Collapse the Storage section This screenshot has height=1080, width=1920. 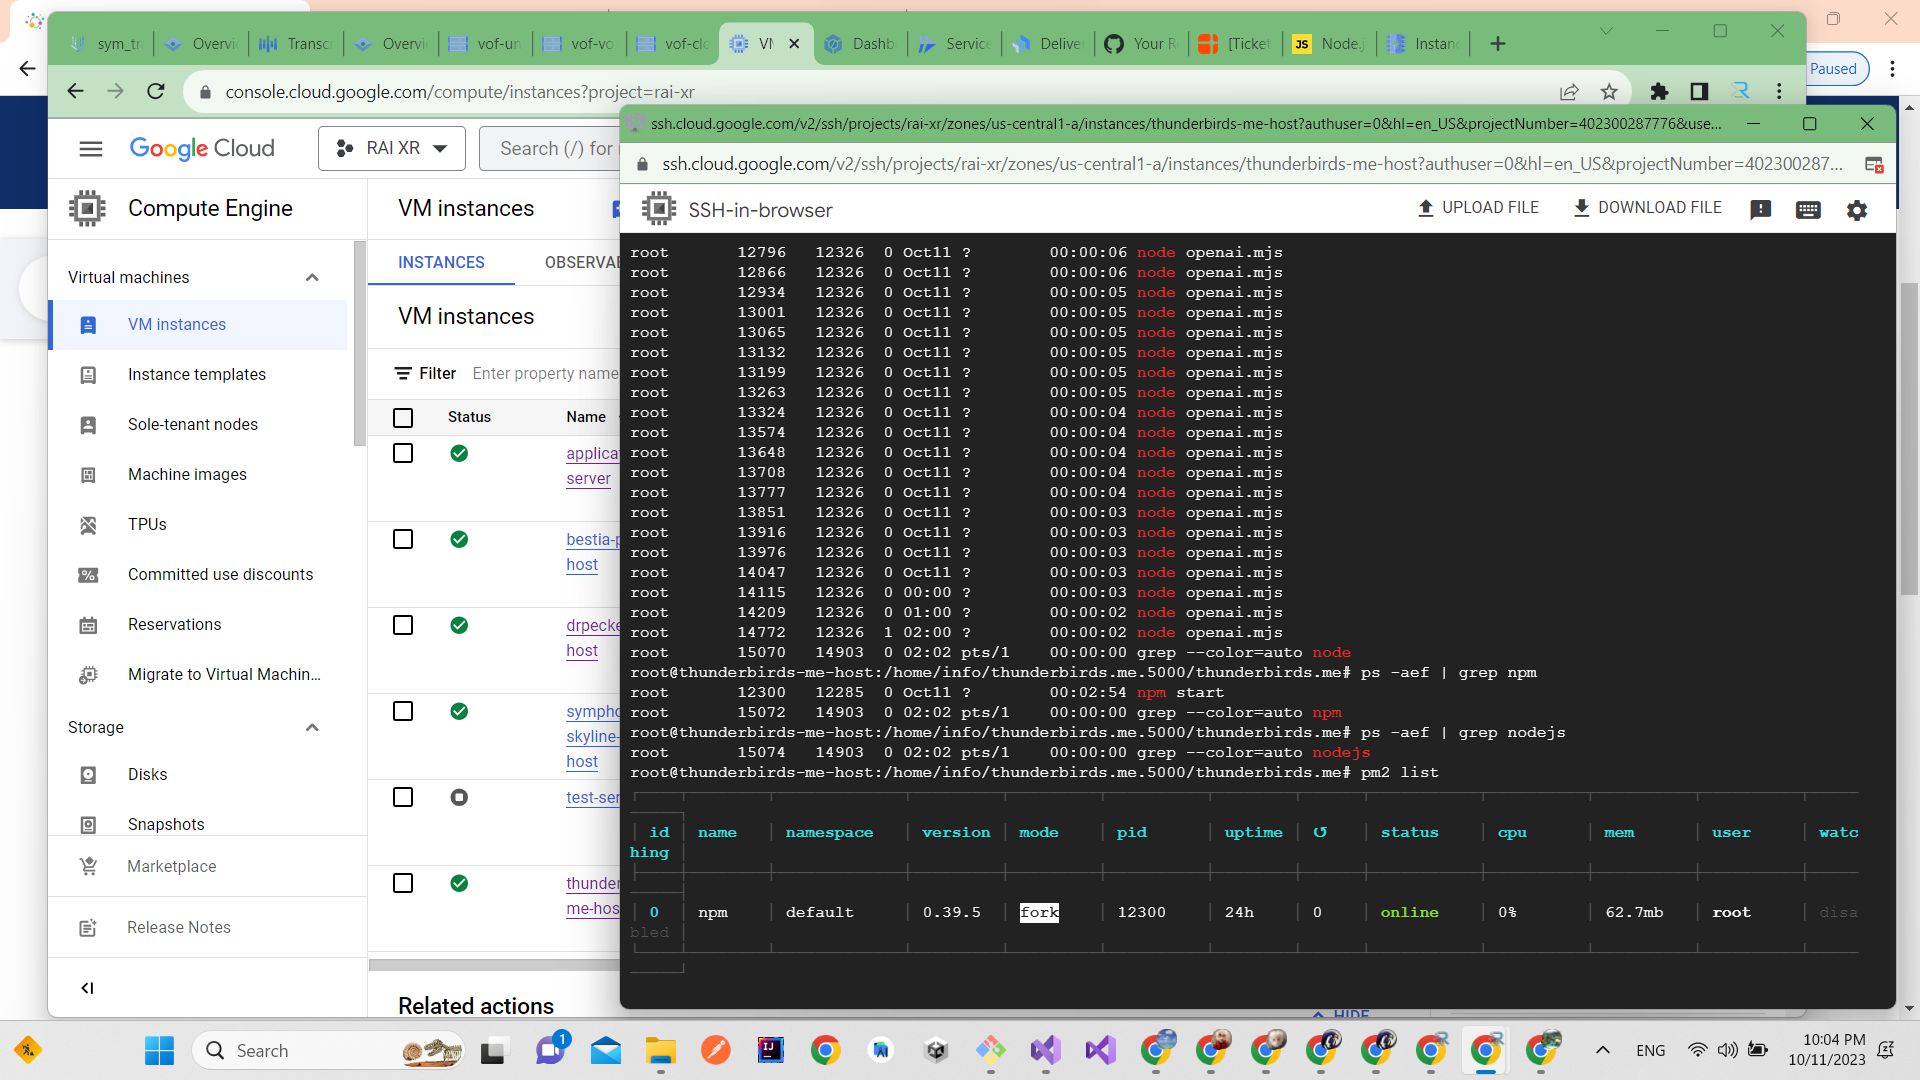pos(311,727)
